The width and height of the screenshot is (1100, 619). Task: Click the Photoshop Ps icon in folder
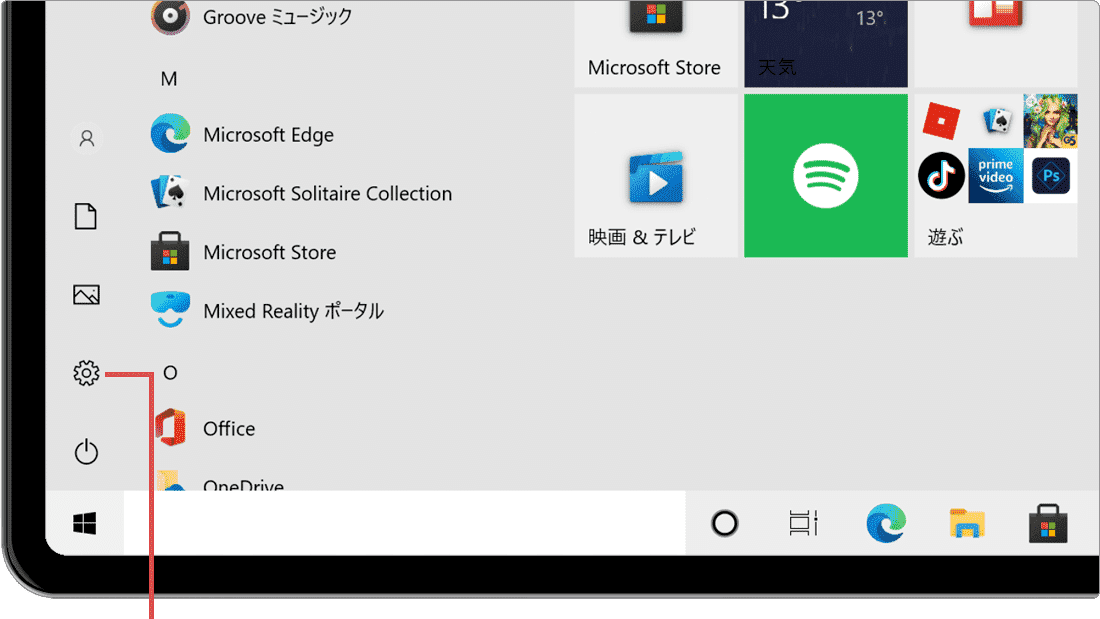[1051, 175]
